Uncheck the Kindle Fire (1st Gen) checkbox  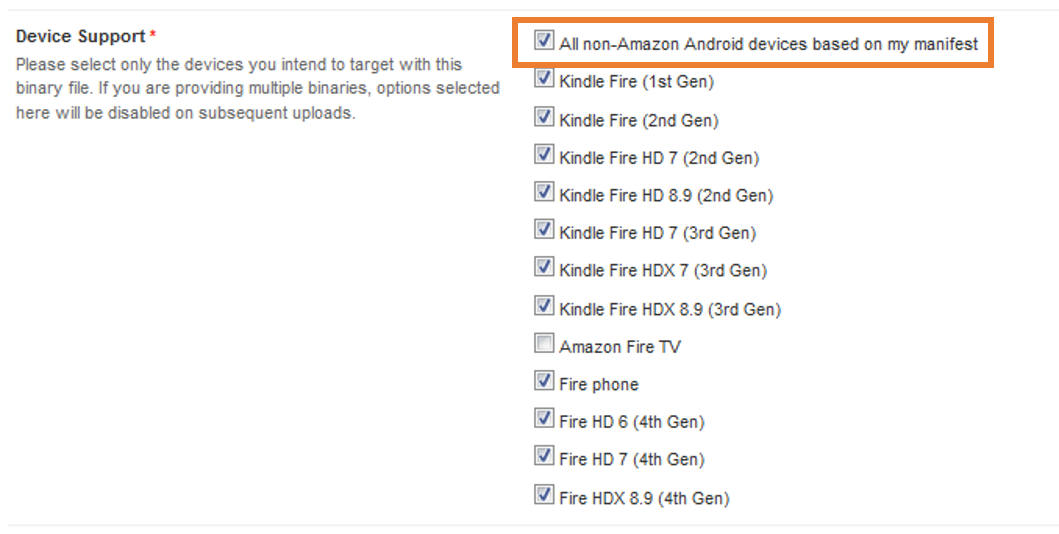pyautogui.click(x=544, y=79)
